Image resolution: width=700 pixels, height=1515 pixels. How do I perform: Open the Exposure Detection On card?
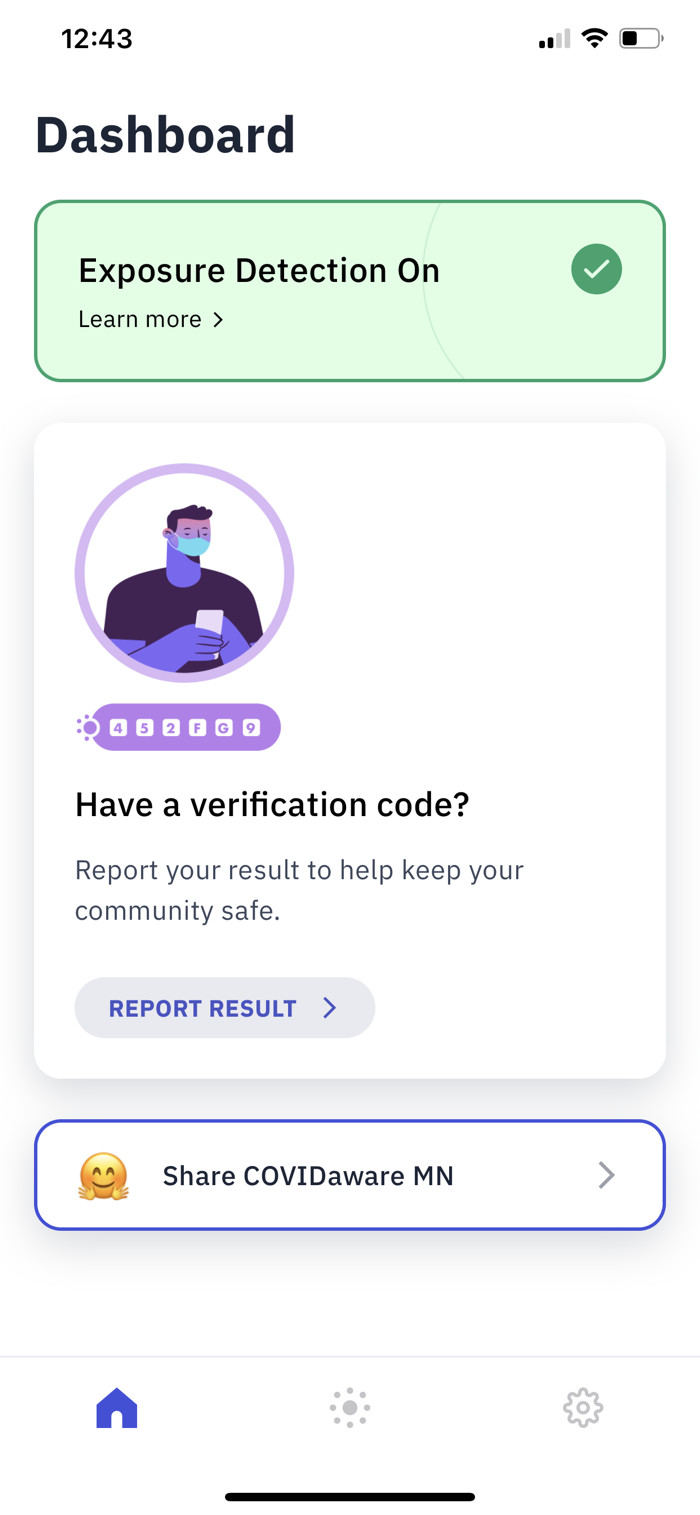click(x=350, y=291)
